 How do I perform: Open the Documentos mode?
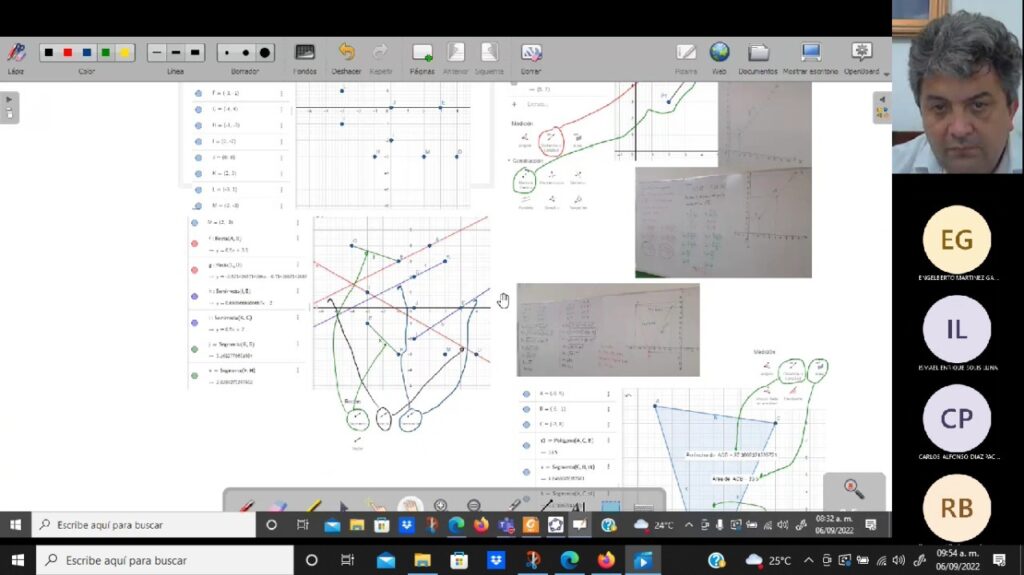(x=758, y=58)
